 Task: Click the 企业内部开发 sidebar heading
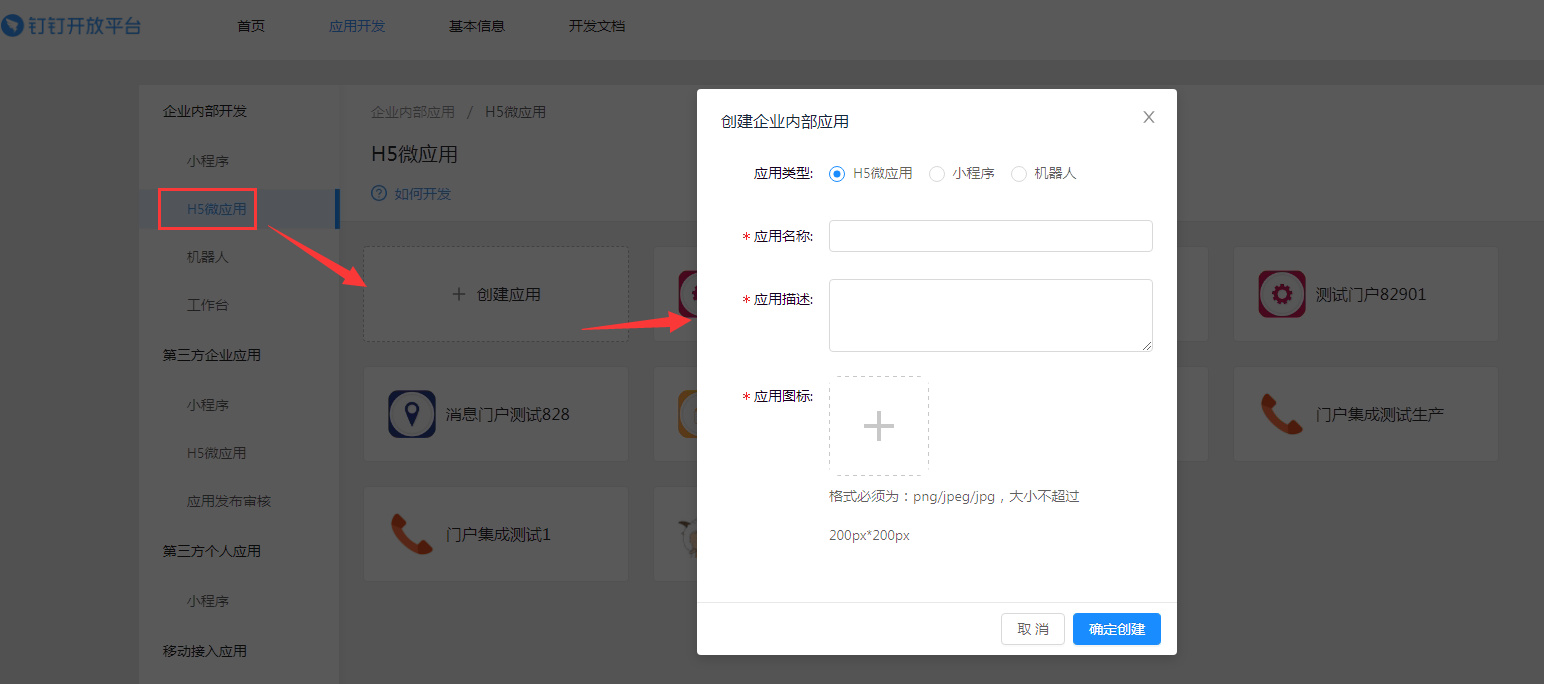pyautogui.click(x=205, y=111)
